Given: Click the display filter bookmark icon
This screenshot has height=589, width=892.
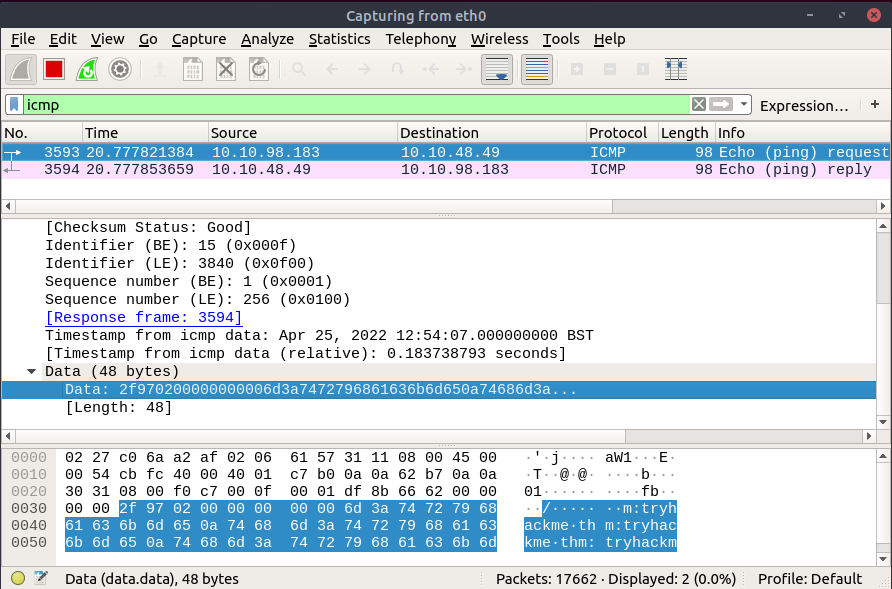Looking at the screenshot, I should click(14, 105).
